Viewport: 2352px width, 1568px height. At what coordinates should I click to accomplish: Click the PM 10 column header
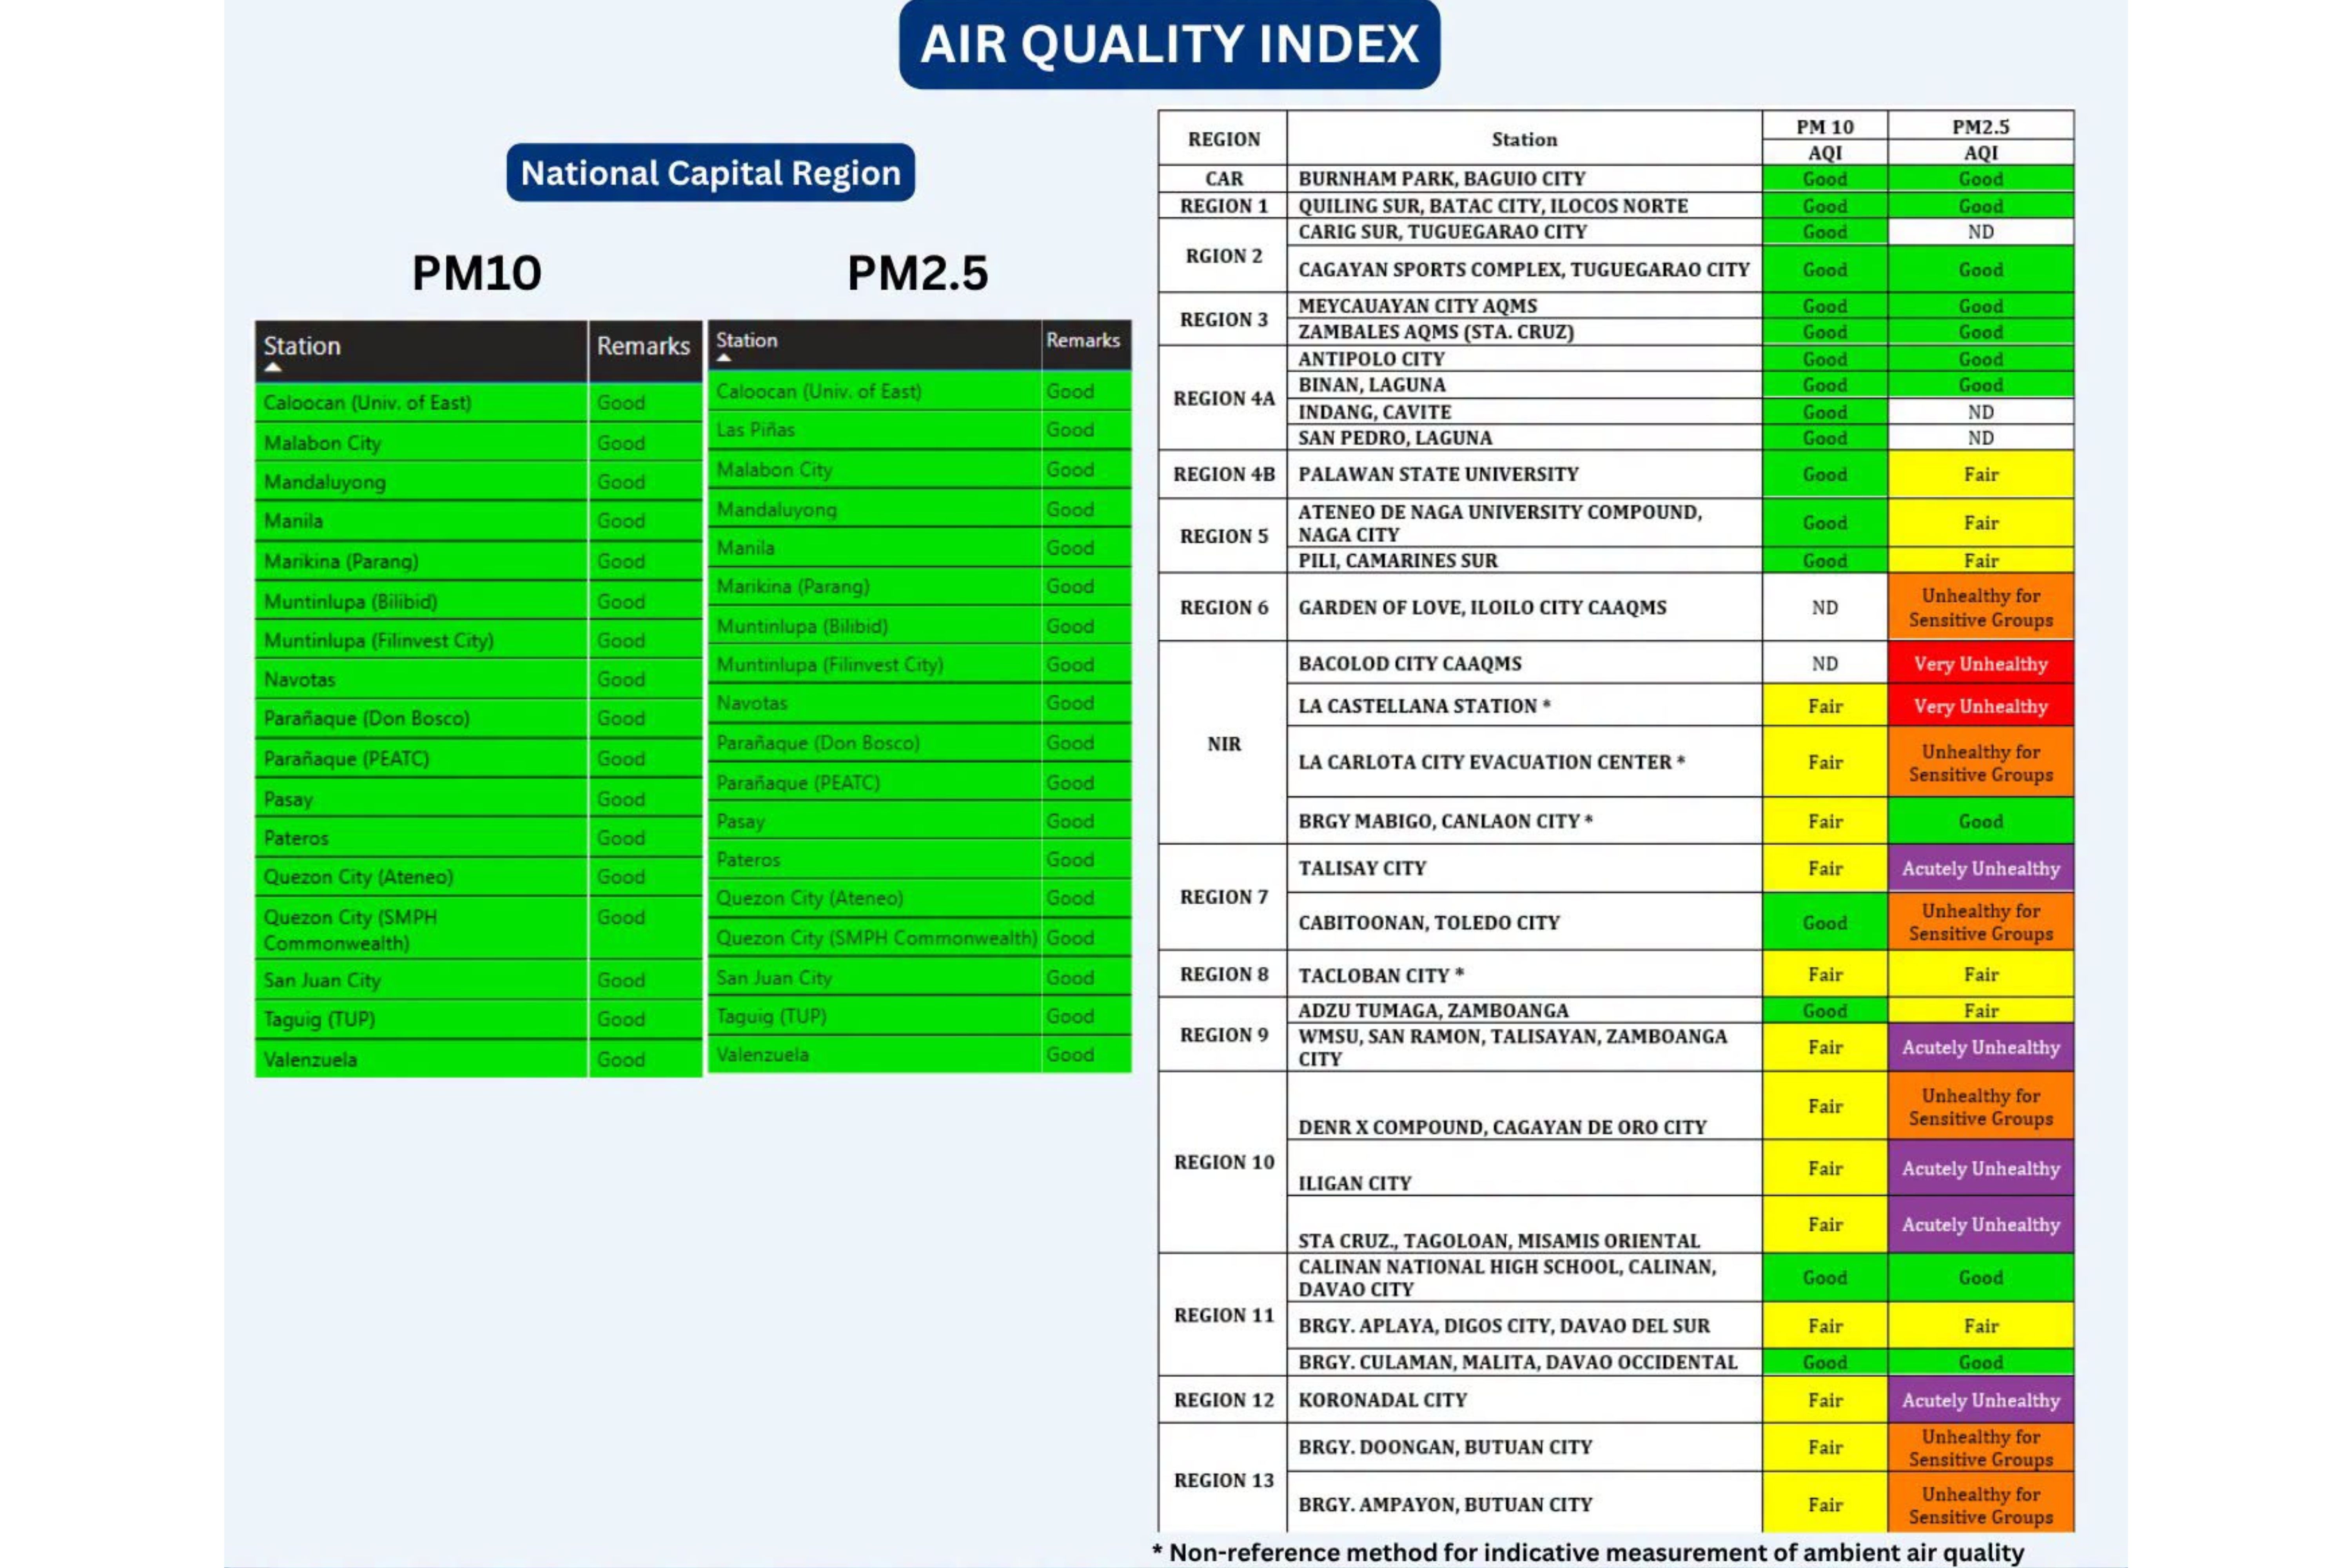pos(1825,126)
